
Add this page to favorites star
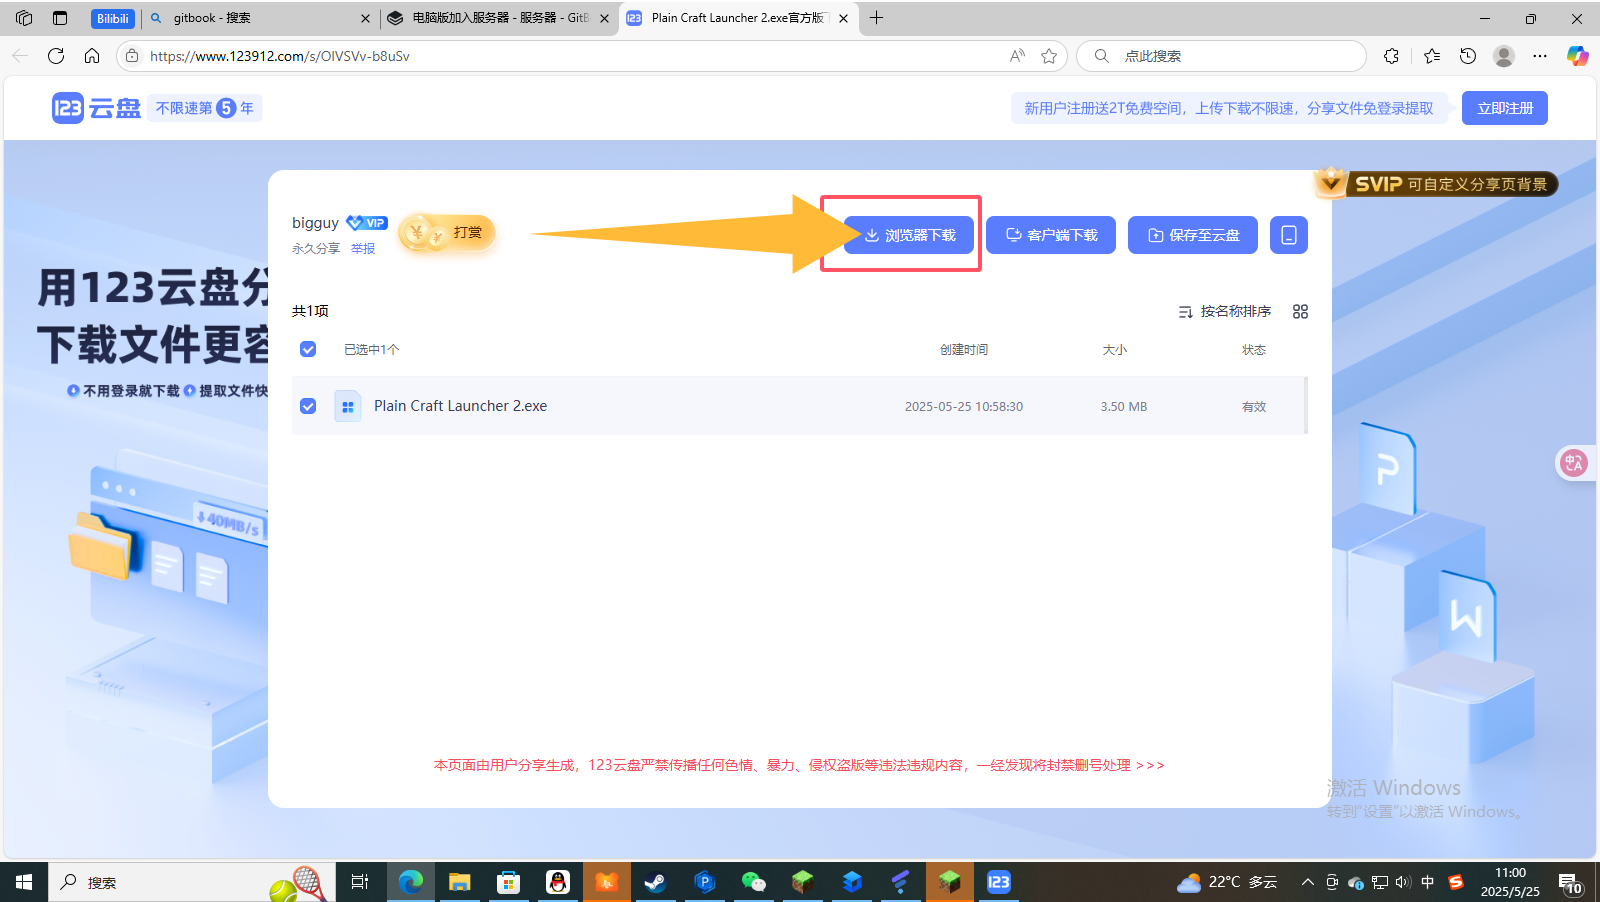[x=1049, y=56]
